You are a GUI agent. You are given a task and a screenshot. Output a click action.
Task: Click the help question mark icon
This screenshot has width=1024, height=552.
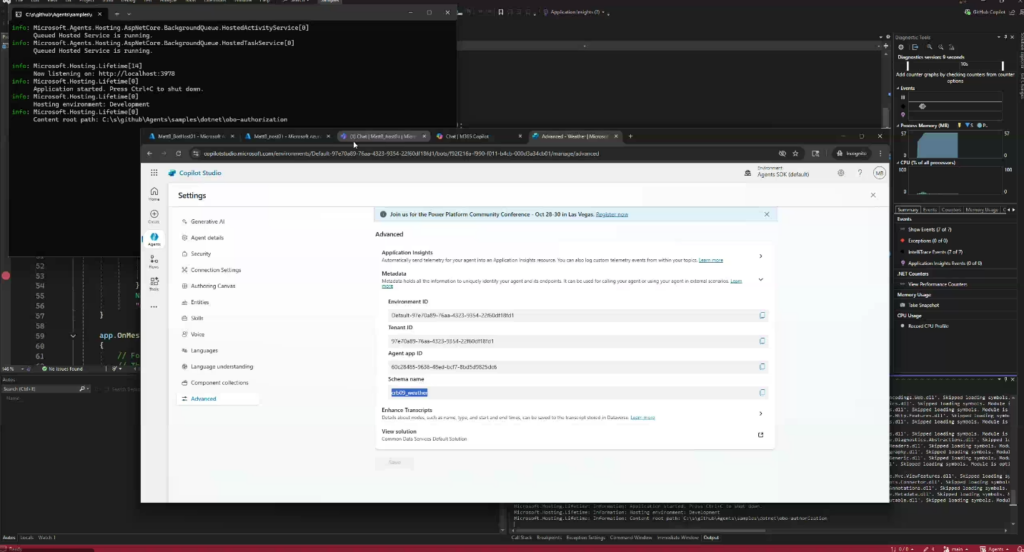coord(860,173)
